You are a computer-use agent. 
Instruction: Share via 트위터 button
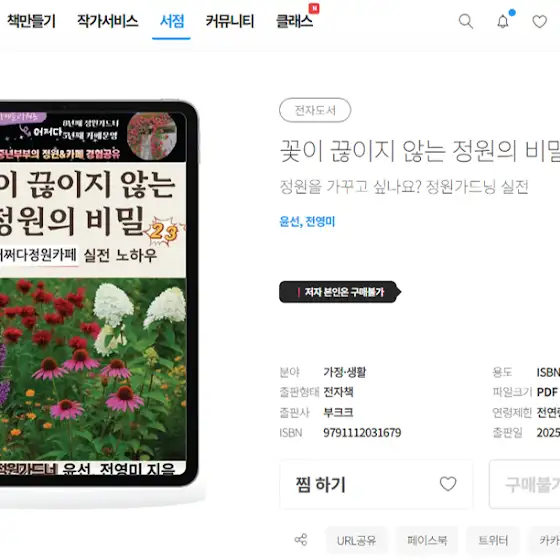(x=493, y=540)
